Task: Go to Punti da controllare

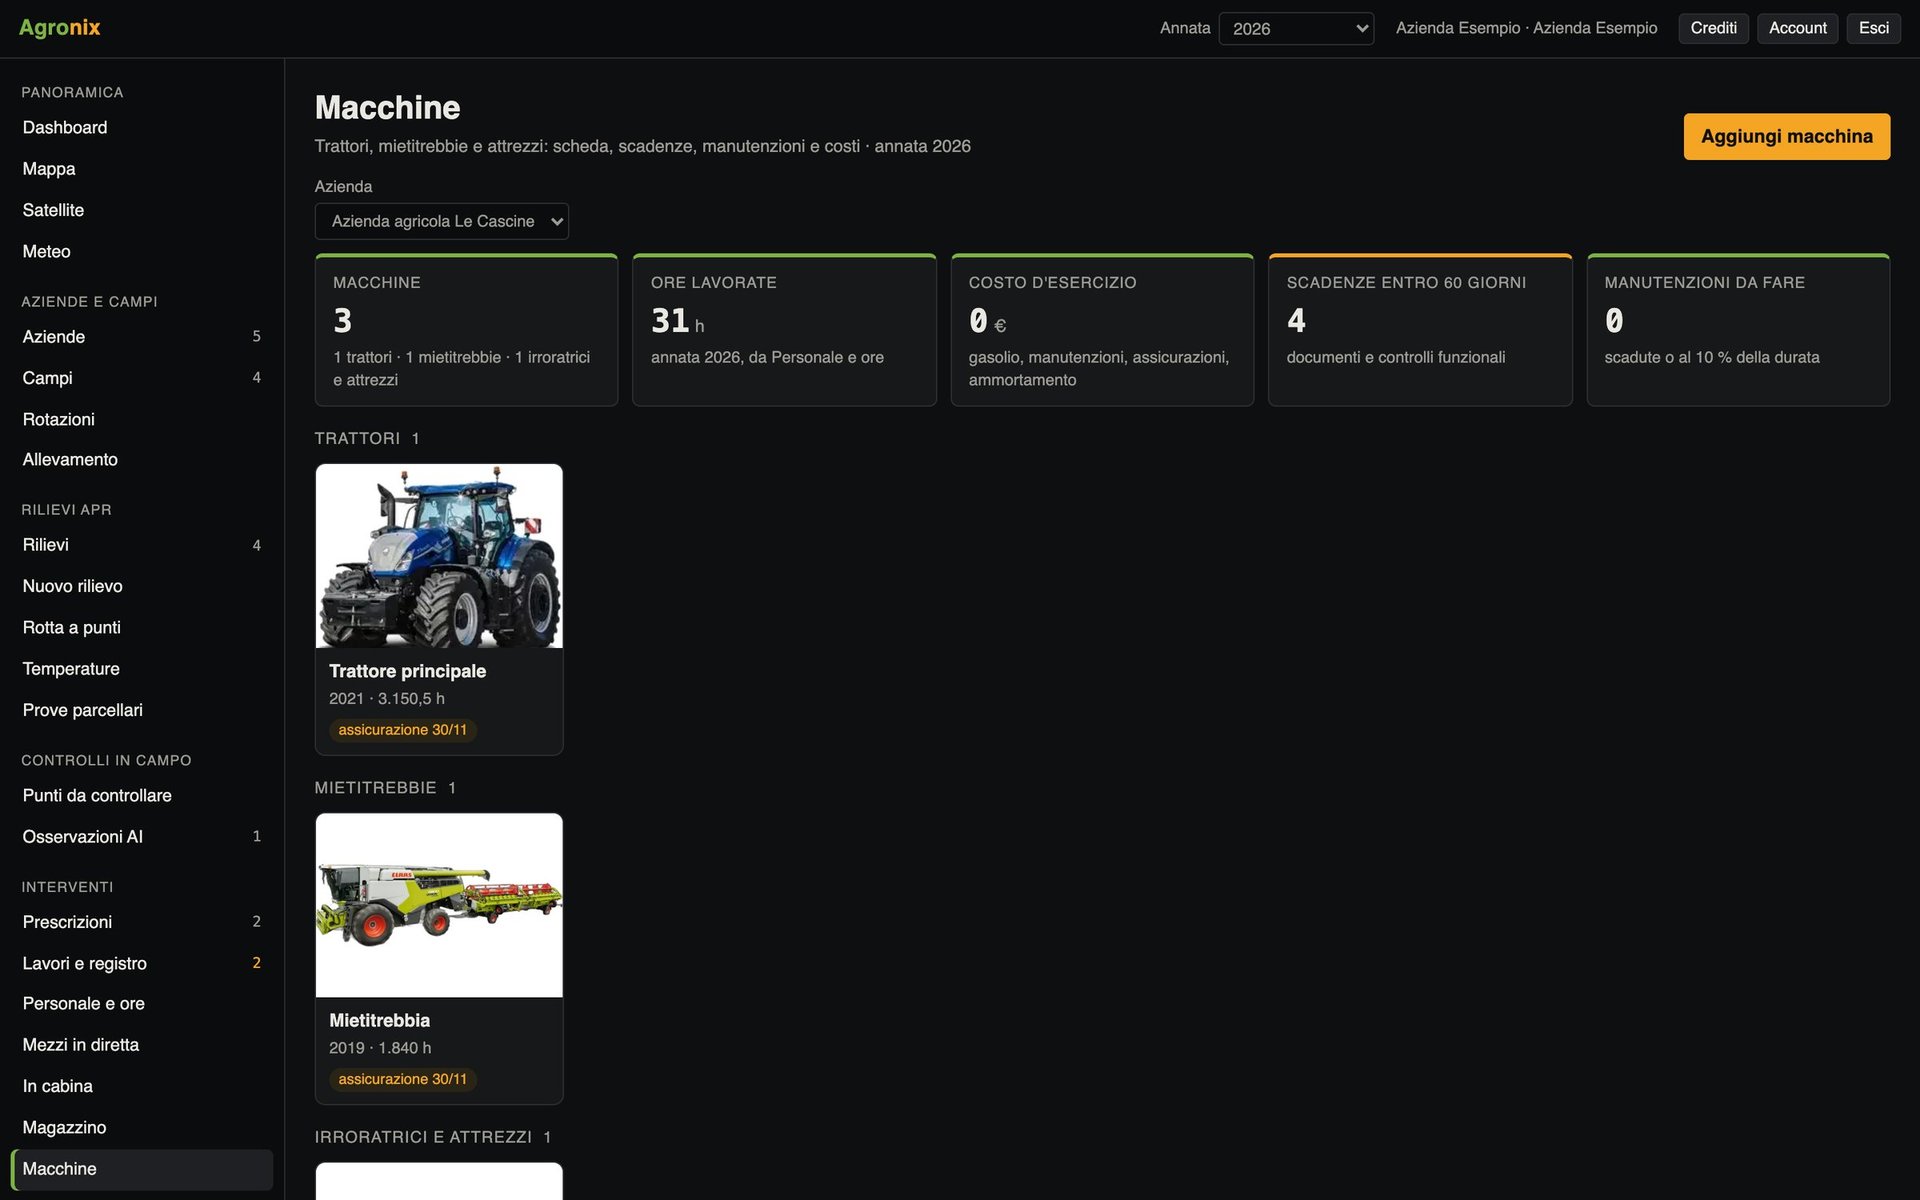Action: [141, 796]
